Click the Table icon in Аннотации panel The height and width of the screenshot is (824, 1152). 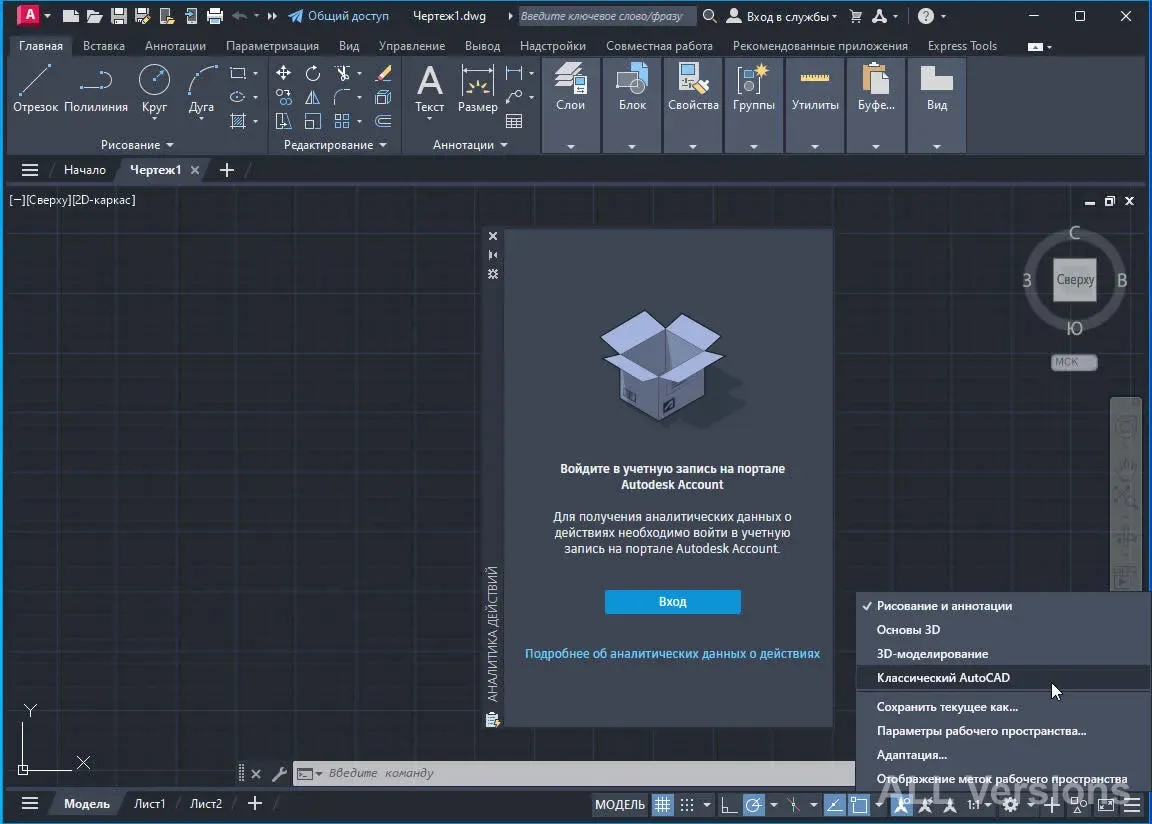(514, 121)
